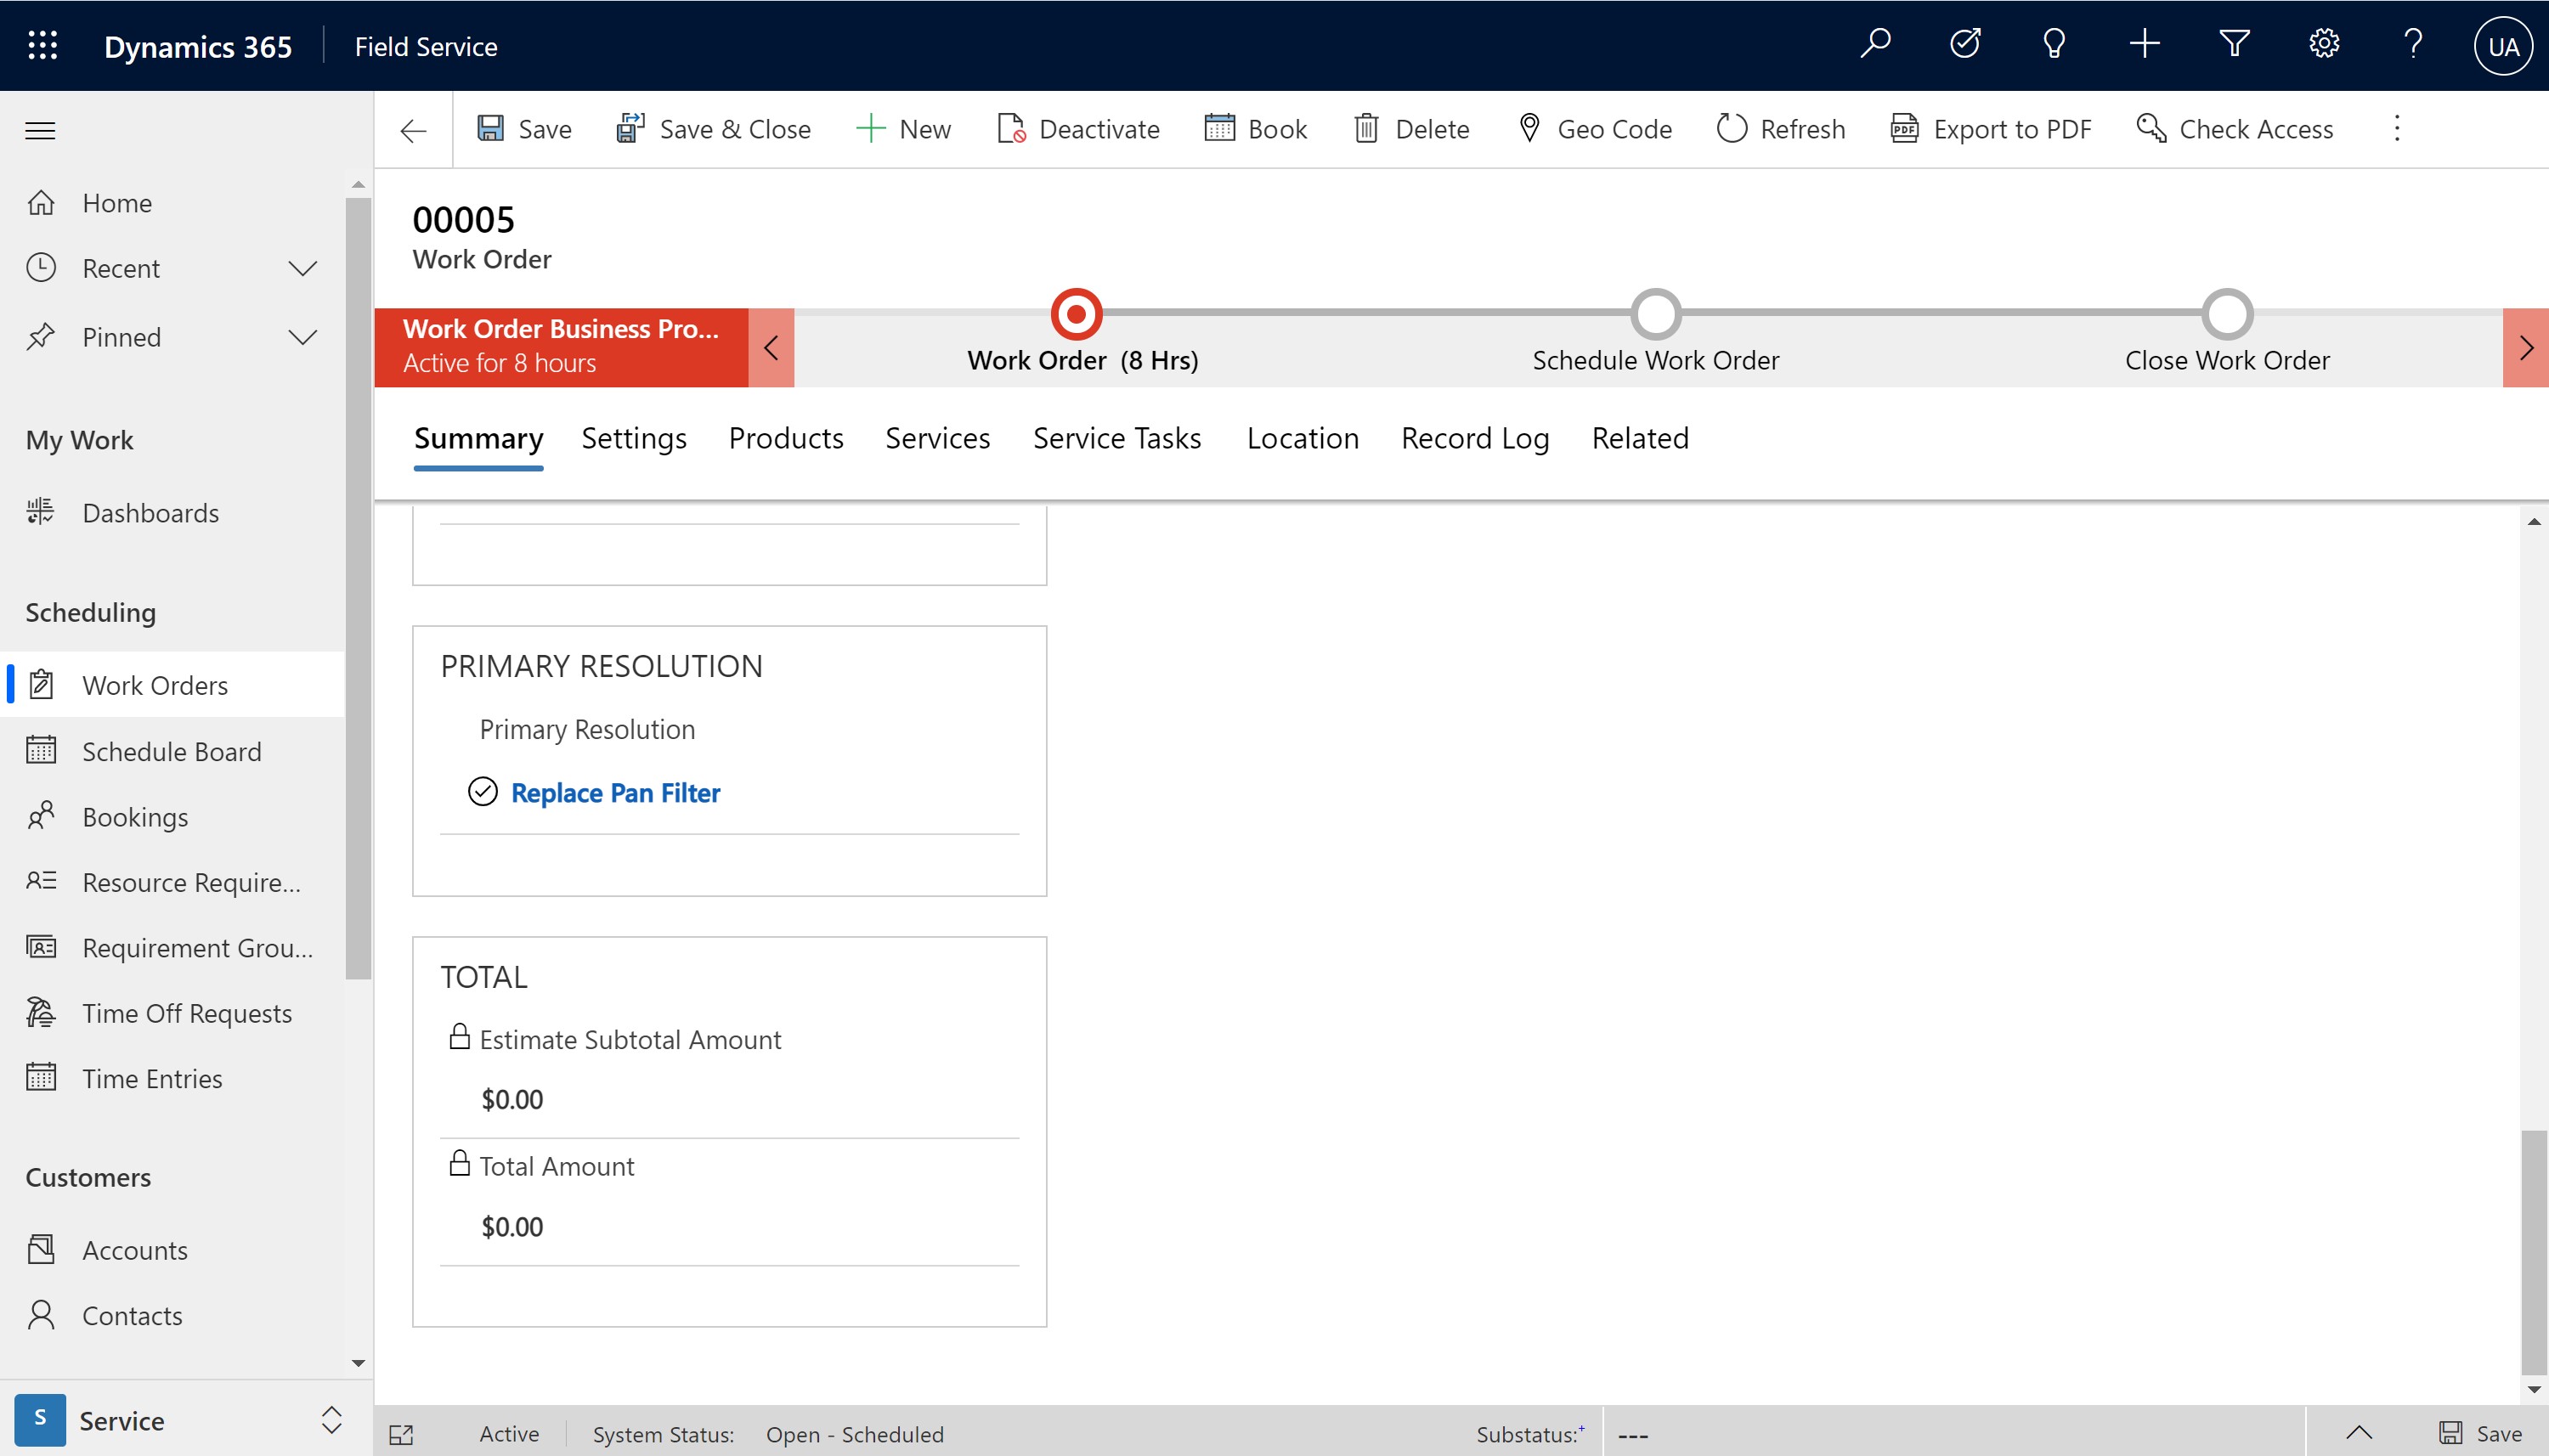
Task: Click the search magnifier icon
Action: [1875, 45]
